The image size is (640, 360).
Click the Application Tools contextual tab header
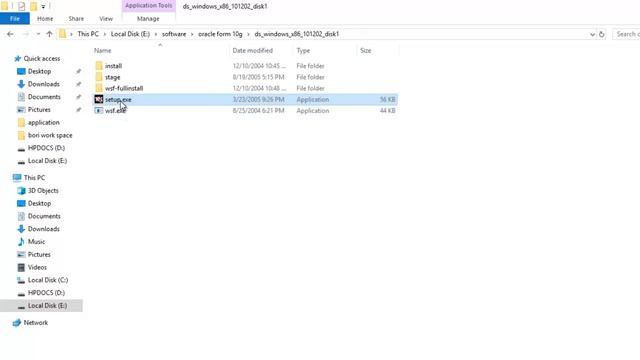coord(149,6)
